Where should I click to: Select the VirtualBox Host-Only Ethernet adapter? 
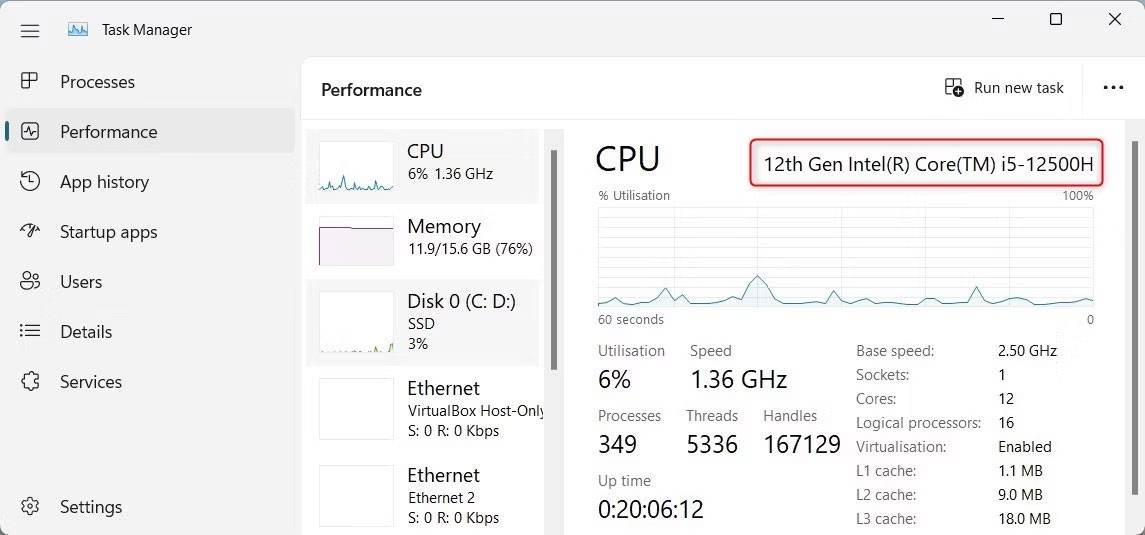(x=356, y=408)
